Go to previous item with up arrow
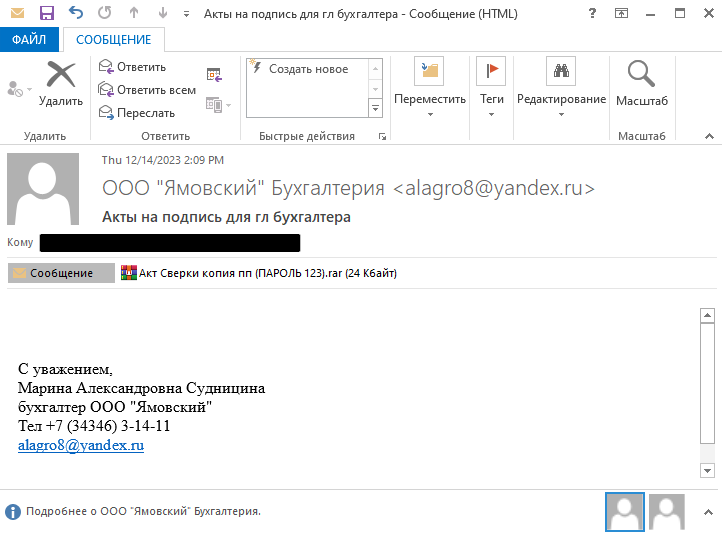 [134, 13]
